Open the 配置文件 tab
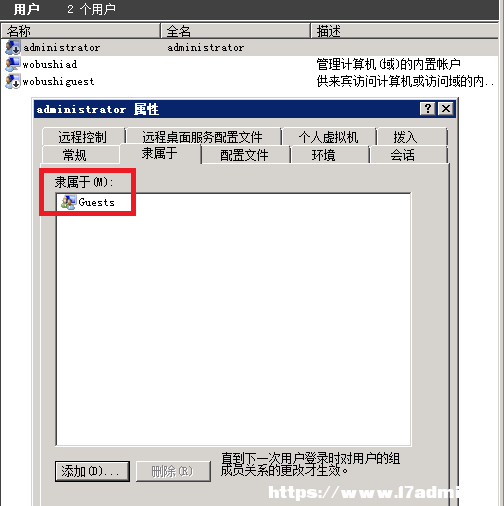The height and width of the screenshot is (506, 504). (x=244, y=155)
